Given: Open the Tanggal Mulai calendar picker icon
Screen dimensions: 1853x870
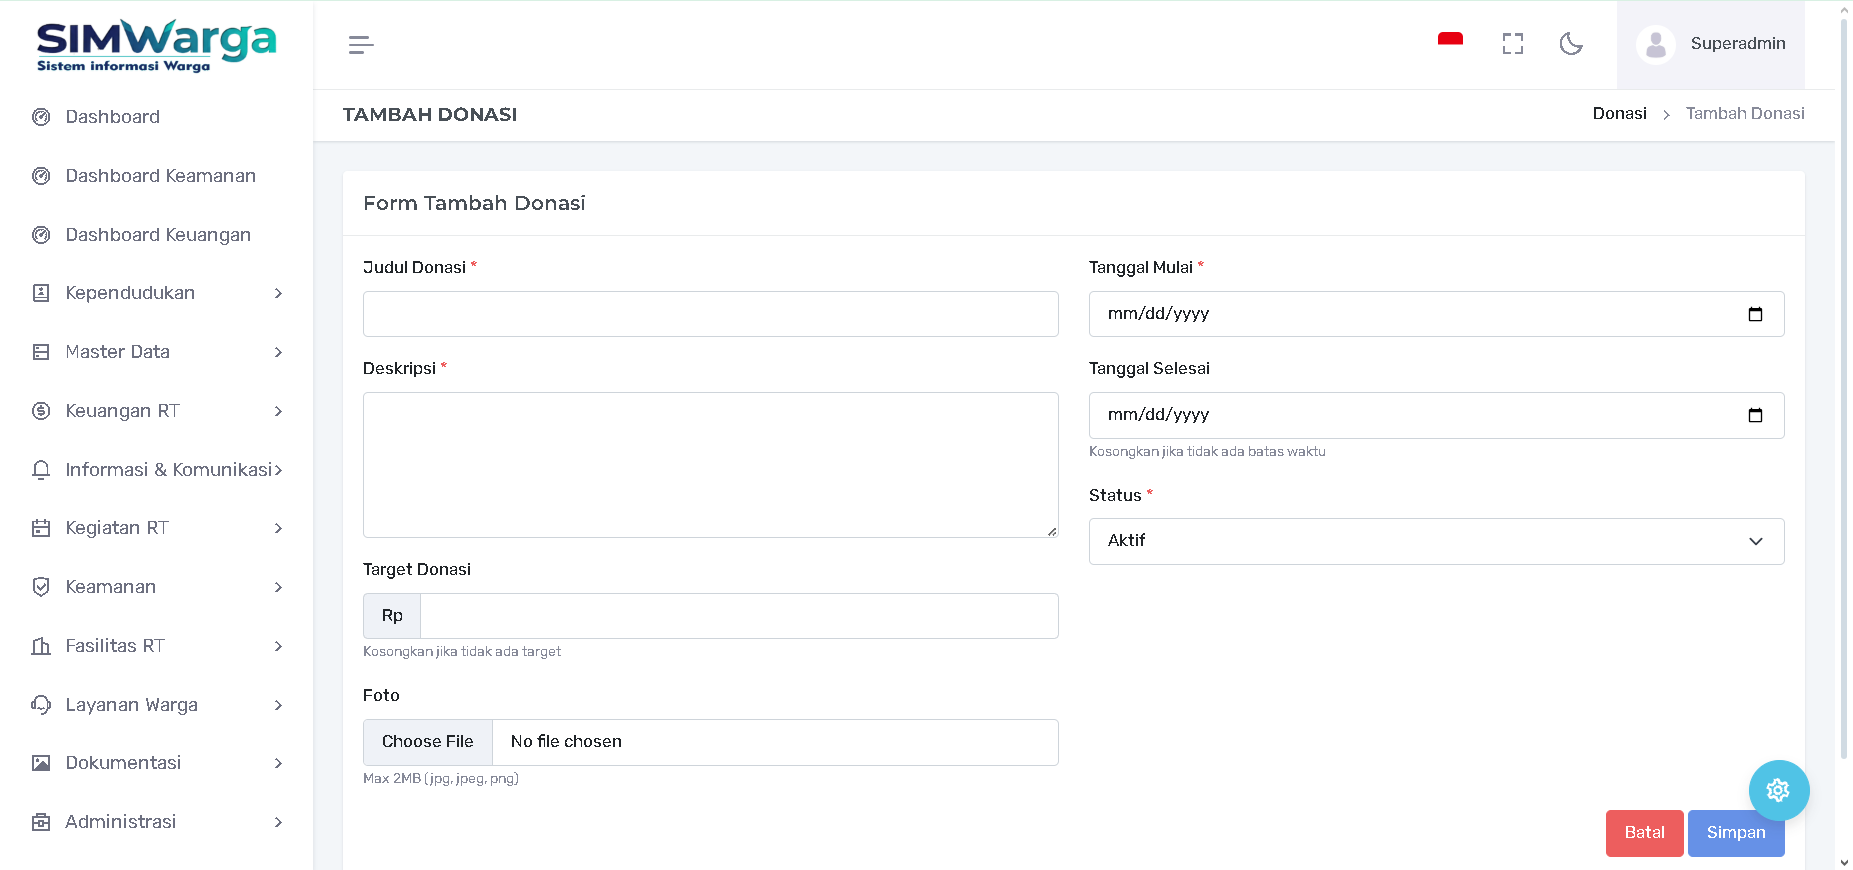Looking at the screenshot, I should click(x=1755, y=314).
